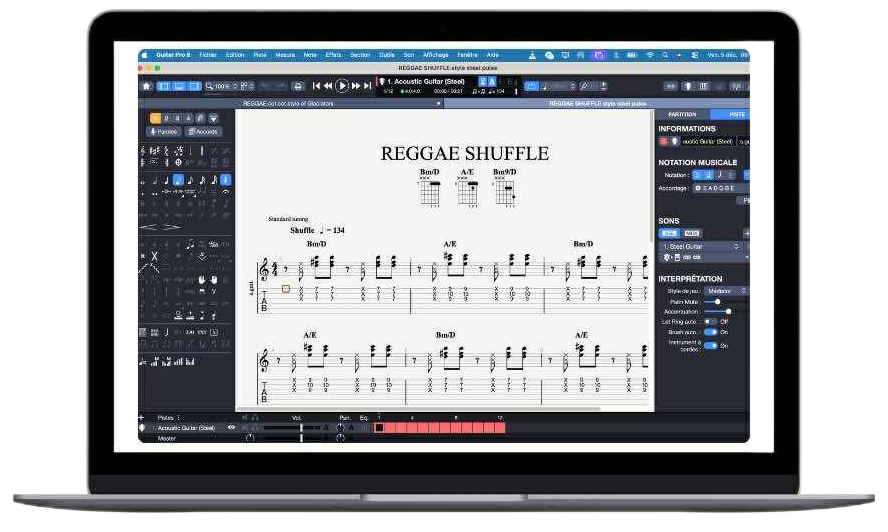Click the track instrument icon beside name
The width and height of the screenshot is (888, 532).
pyautogui.click(x=674, y=142)
